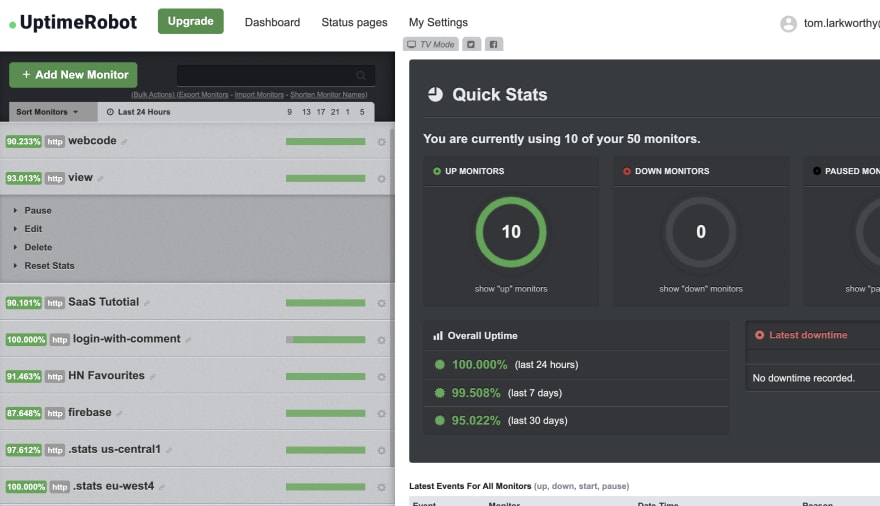Viewport: 880px width, 506px height.
Task: Open link icon next to SaaS Tutotial
Action: point(146,303)
